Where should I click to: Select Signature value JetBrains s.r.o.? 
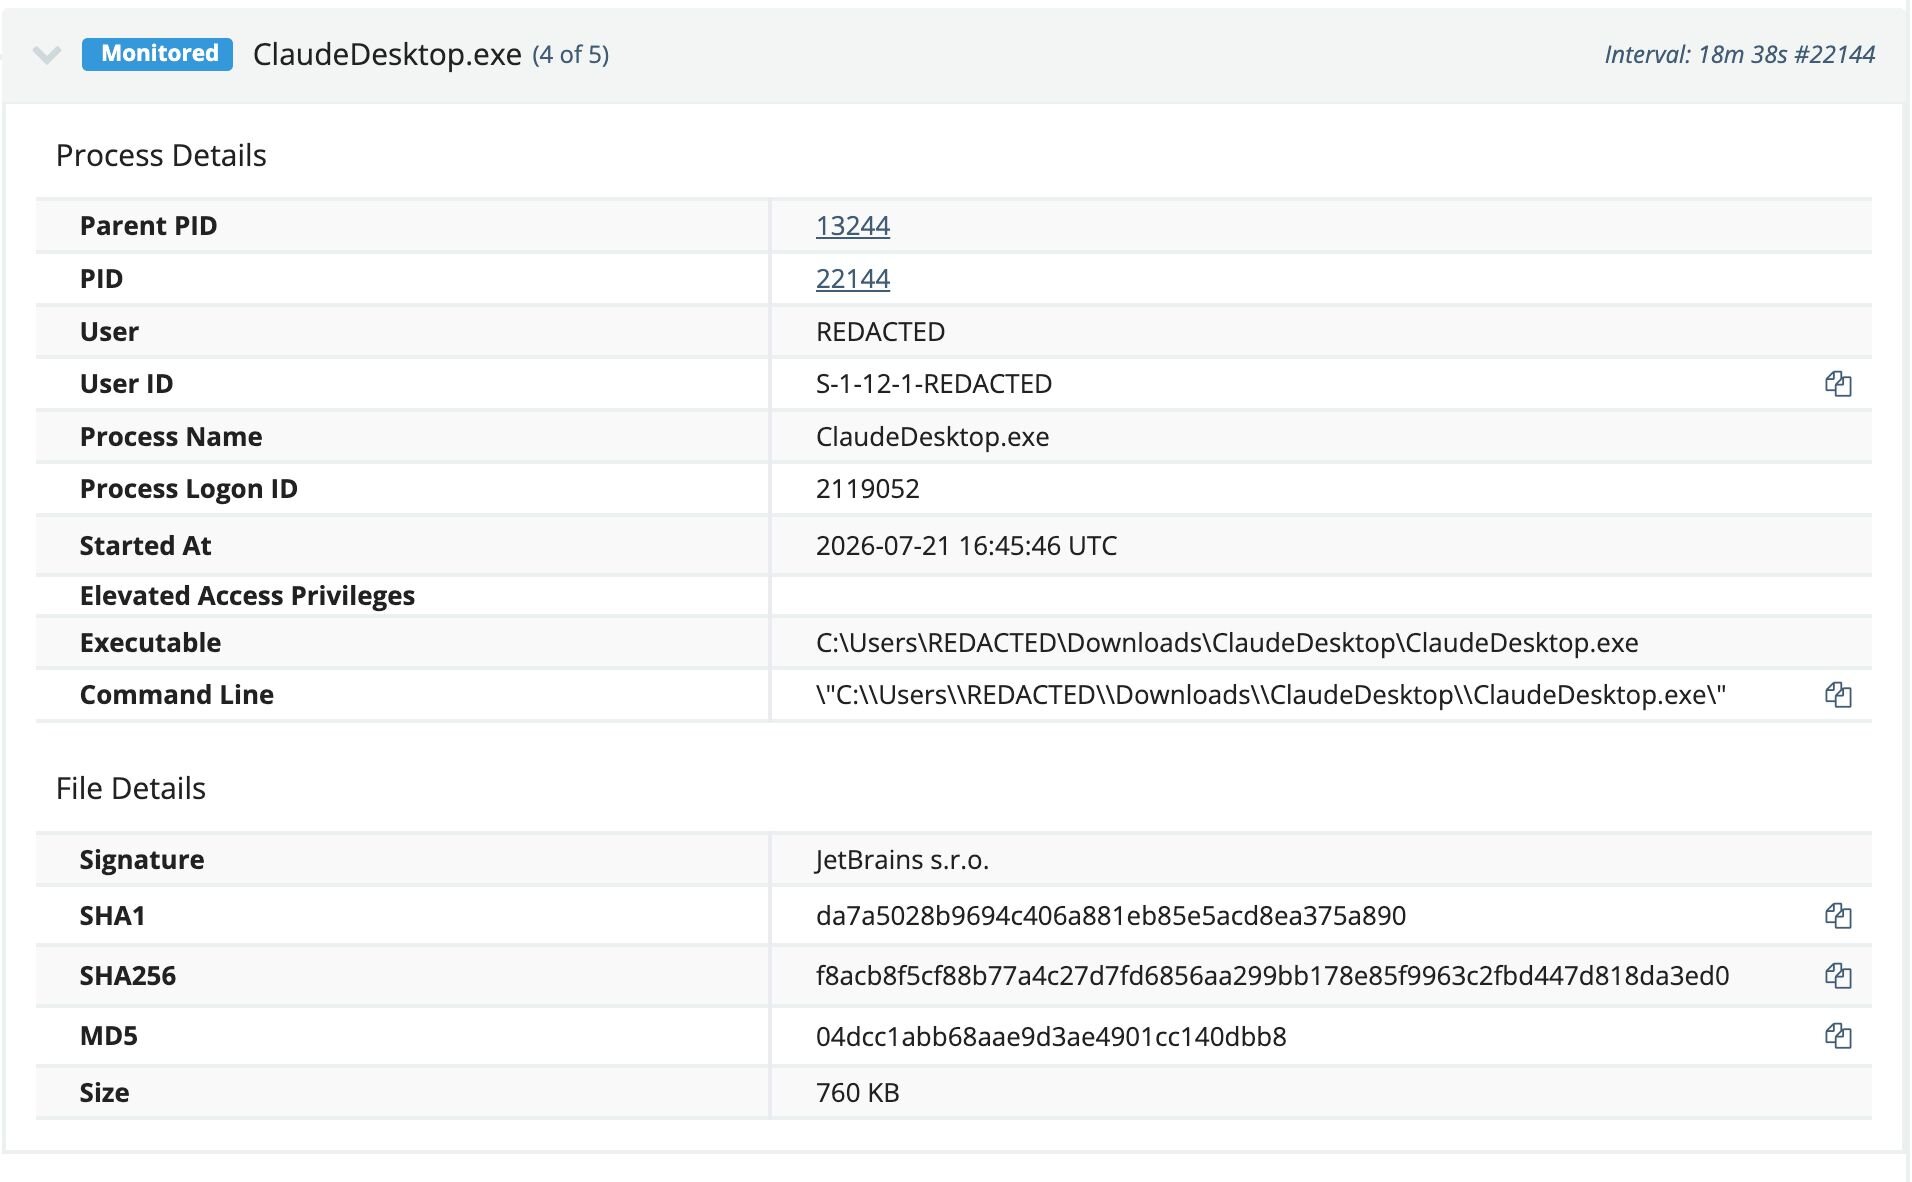tap(902, 860)
